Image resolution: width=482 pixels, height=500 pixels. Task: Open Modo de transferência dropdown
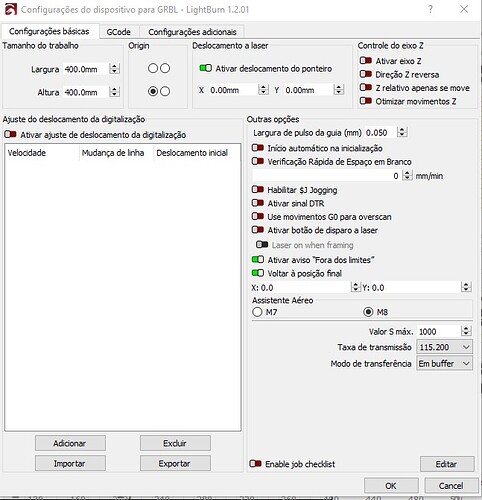444,363
